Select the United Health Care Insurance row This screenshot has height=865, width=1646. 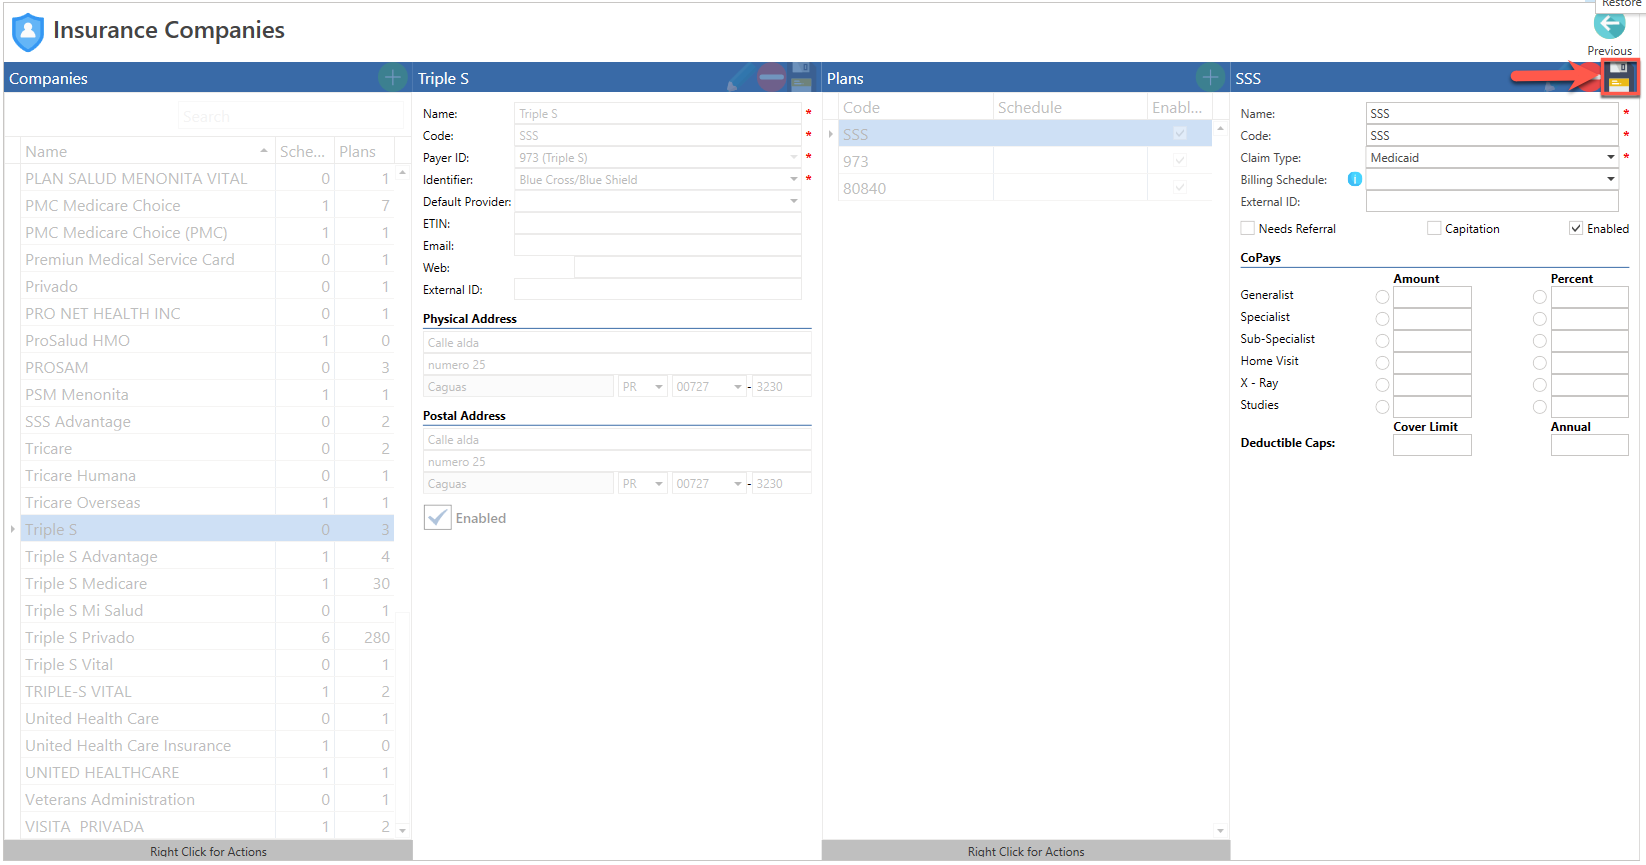coord(207,745)
